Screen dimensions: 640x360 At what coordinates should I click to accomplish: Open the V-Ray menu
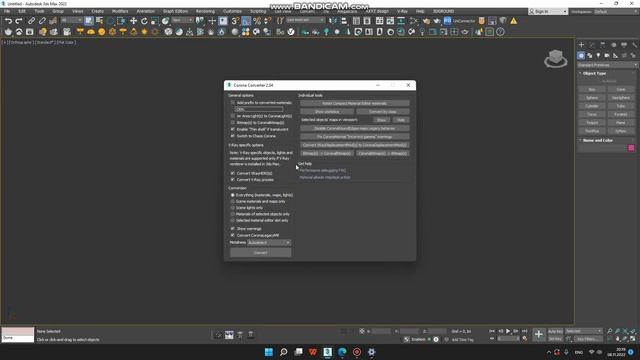coord(402,11)
